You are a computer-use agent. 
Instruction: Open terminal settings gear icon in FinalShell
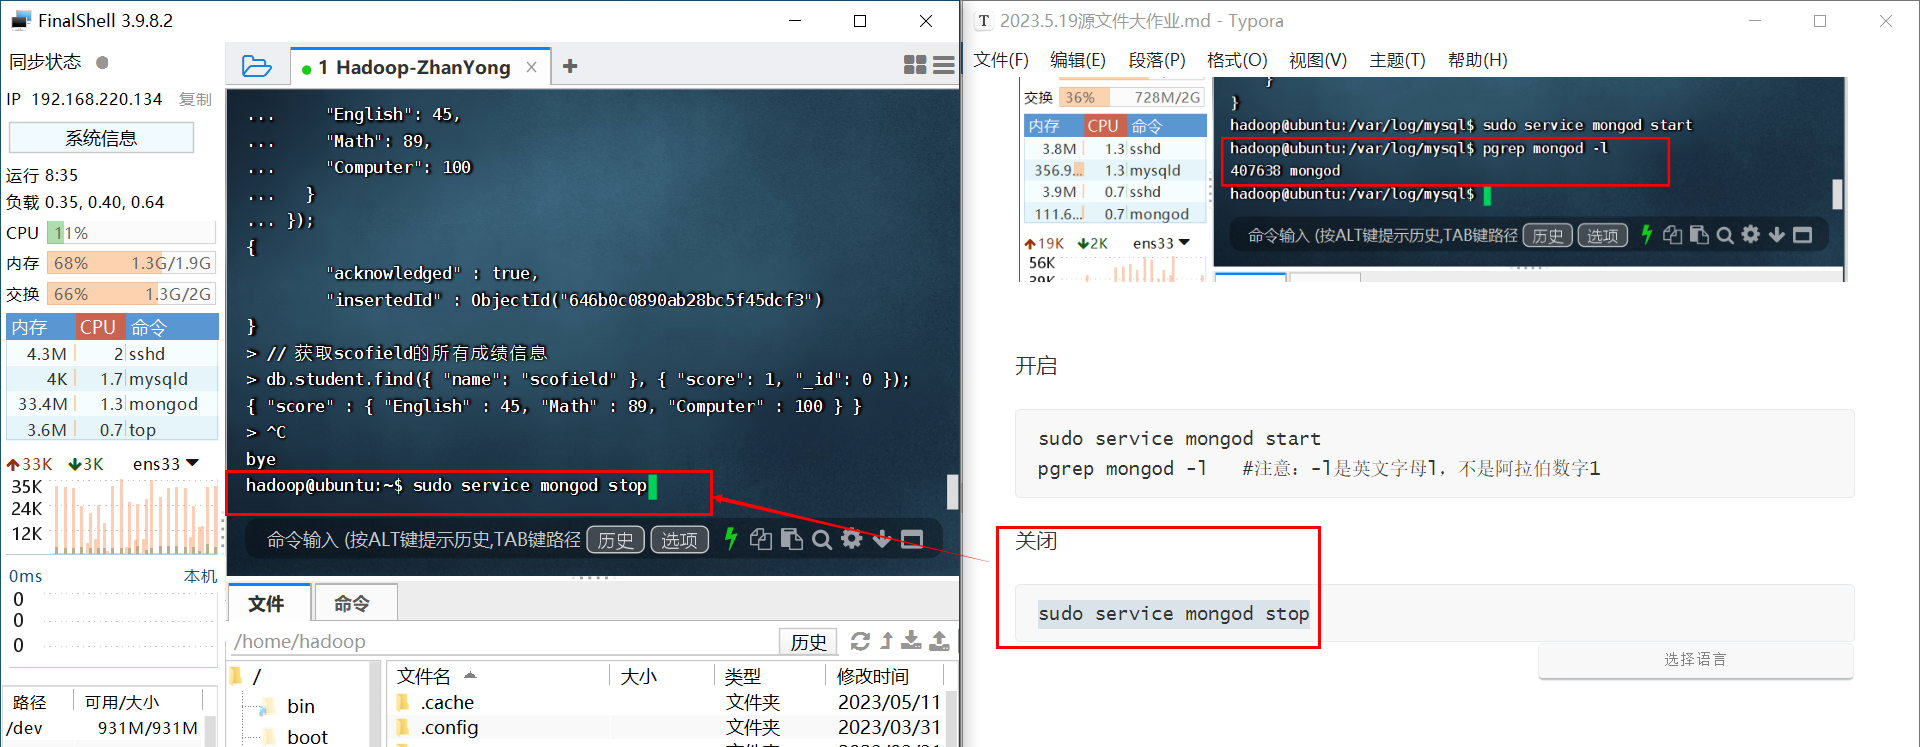(x=852, y=539)
